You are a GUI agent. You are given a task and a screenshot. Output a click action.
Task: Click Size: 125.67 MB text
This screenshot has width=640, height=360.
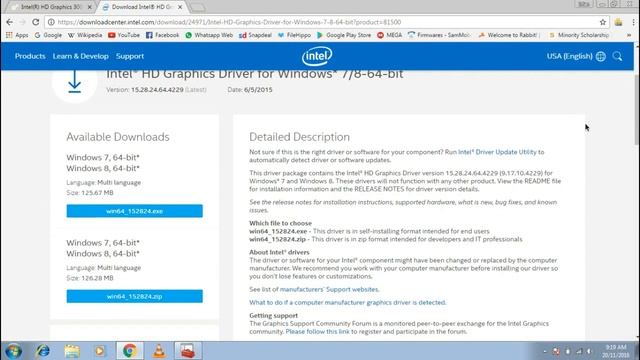point(90,193)
